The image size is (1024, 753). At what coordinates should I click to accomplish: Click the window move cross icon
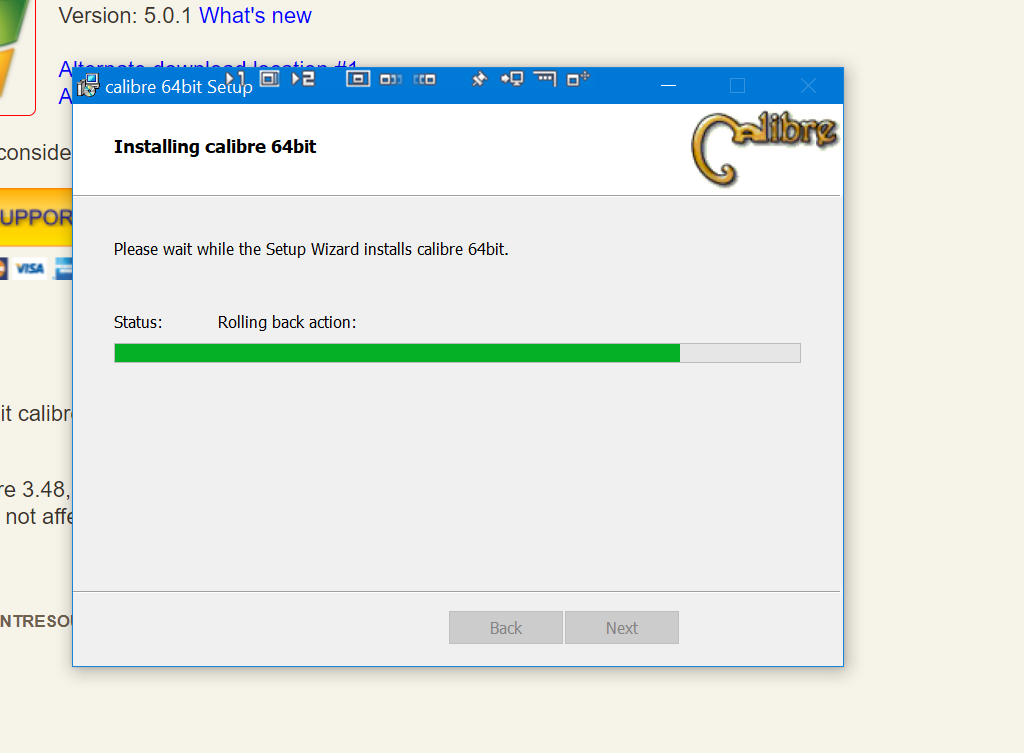578,79
